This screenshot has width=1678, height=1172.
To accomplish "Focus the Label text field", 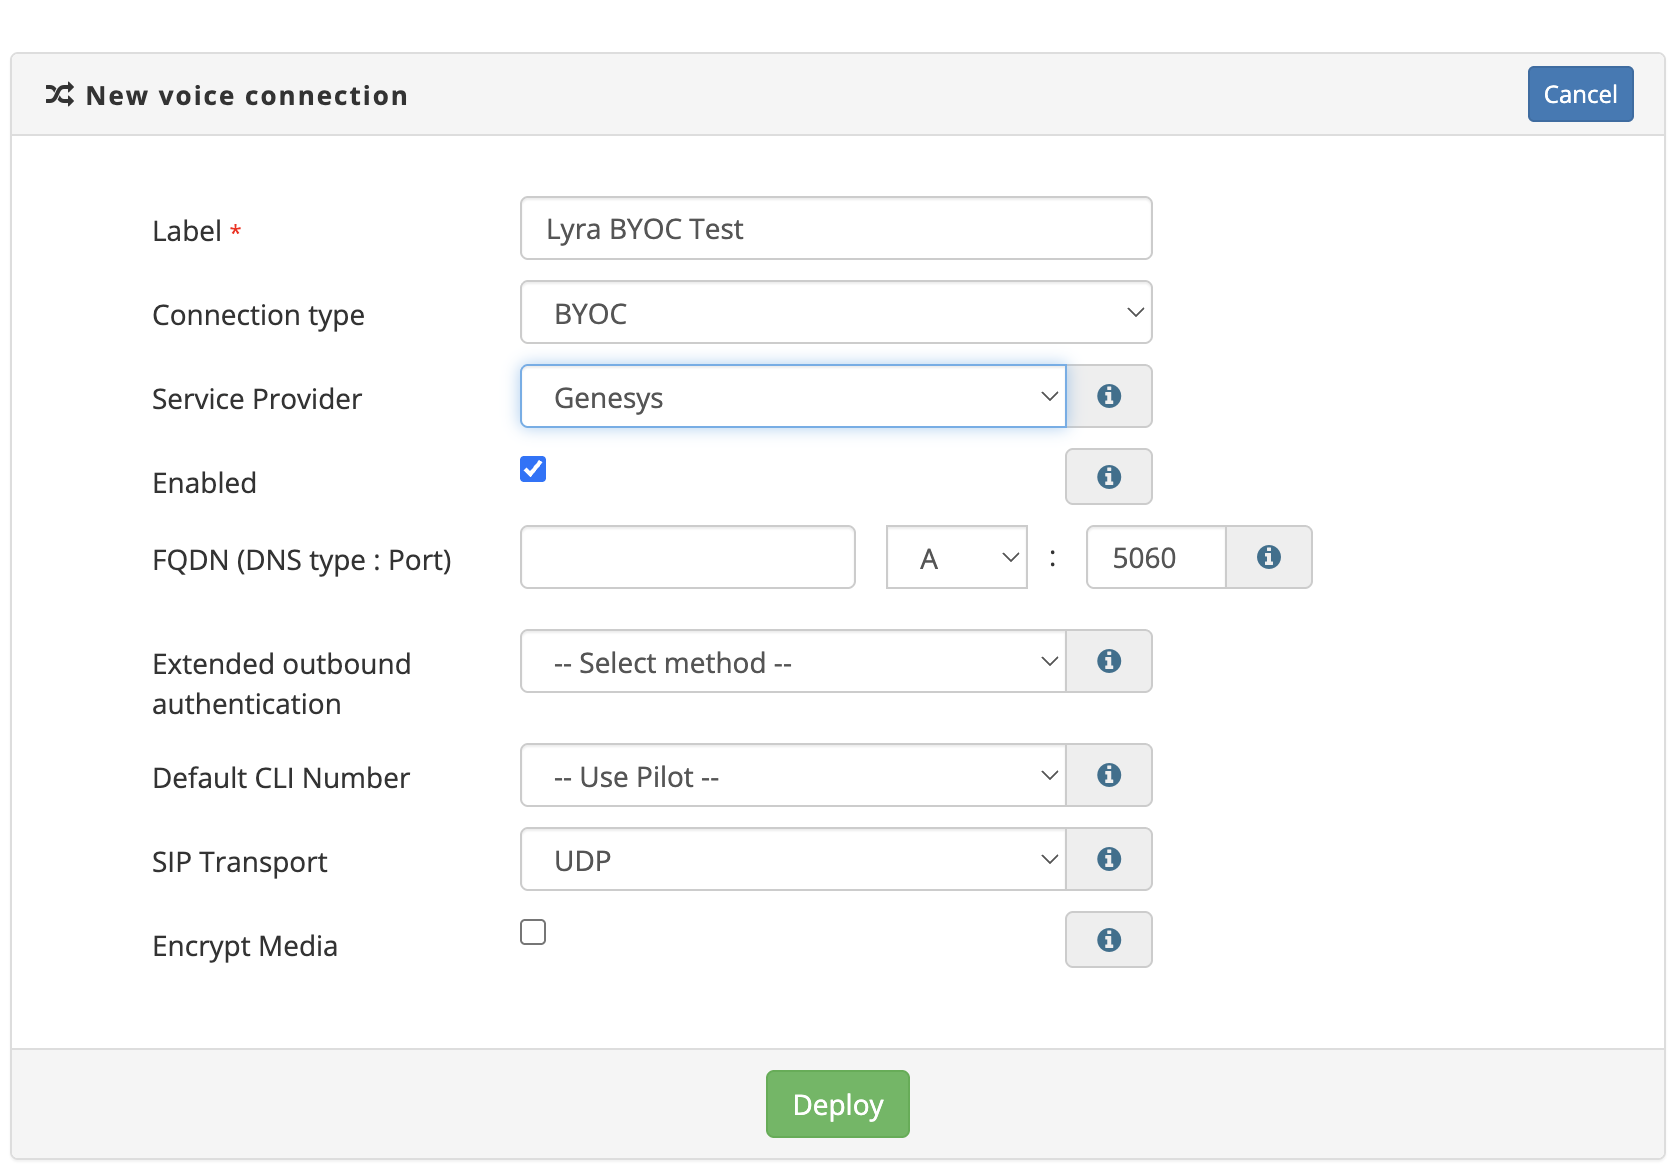I will (835, 229).
